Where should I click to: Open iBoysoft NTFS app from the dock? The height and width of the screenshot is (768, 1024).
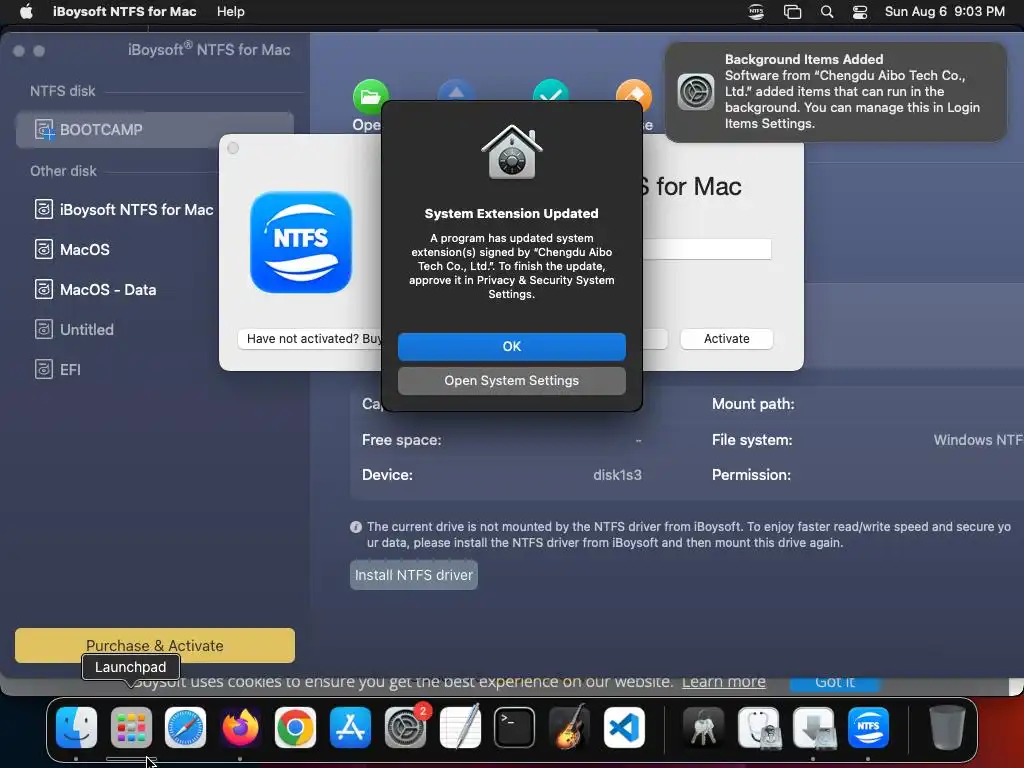click(x=868, y=727)
